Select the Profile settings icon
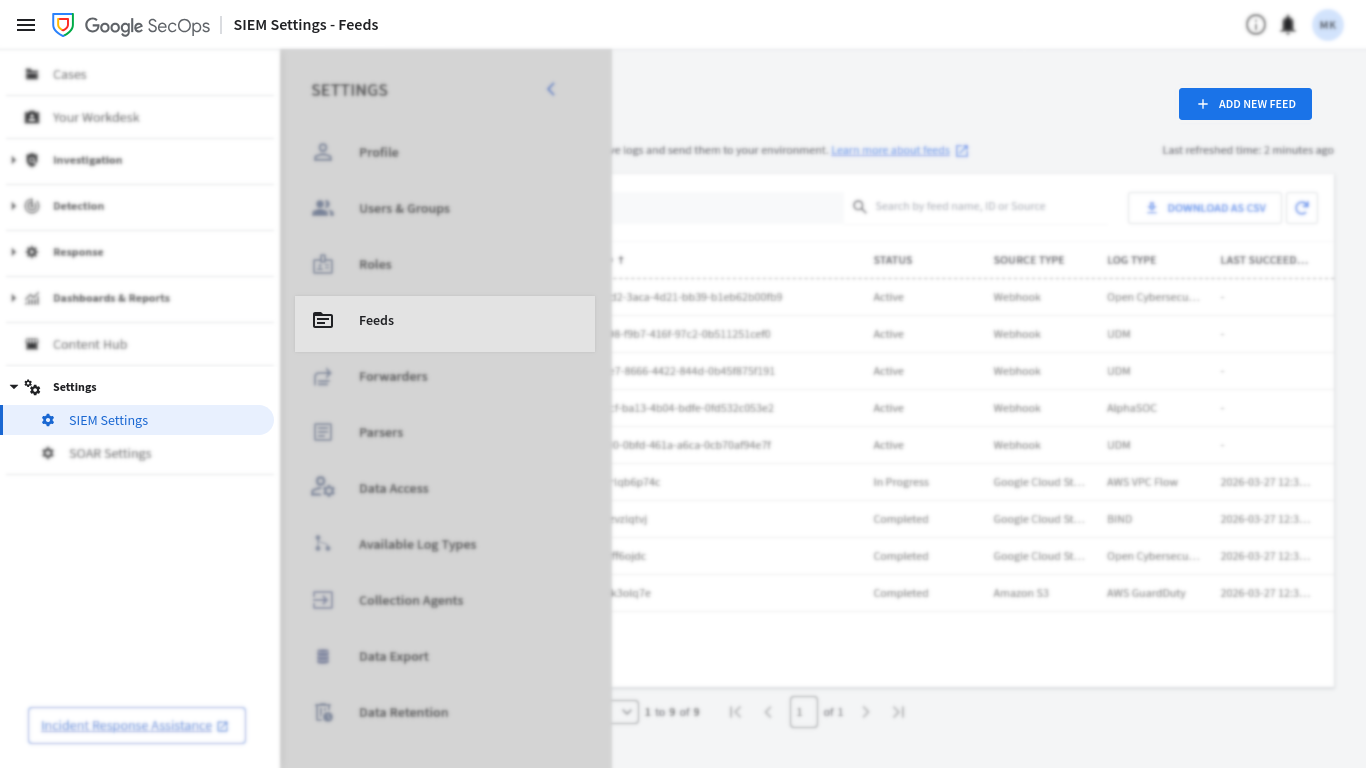This screenshot has width=1366, height=768. 323,151
